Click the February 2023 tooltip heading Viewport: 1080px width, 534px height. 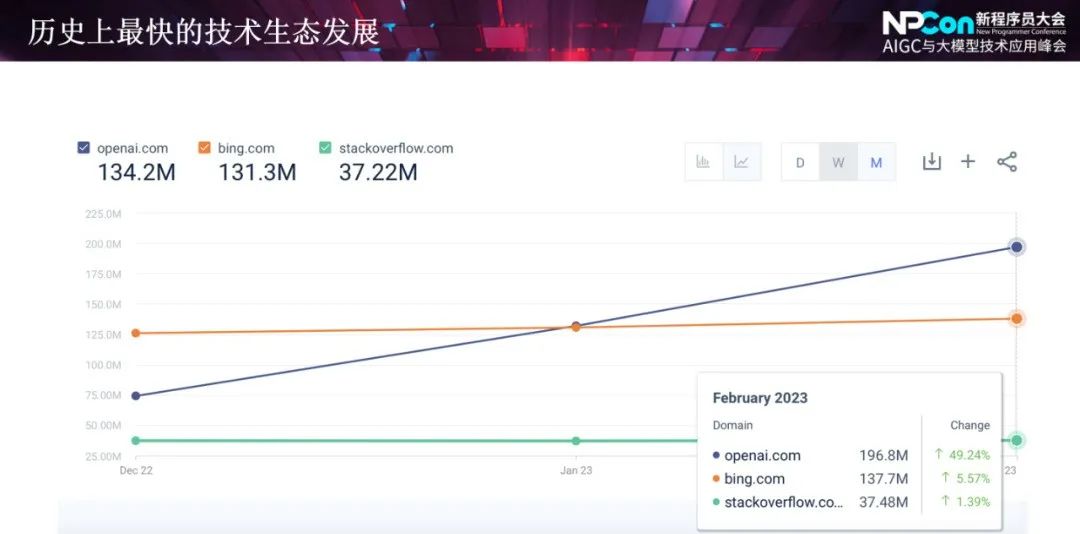coord(760,398)
